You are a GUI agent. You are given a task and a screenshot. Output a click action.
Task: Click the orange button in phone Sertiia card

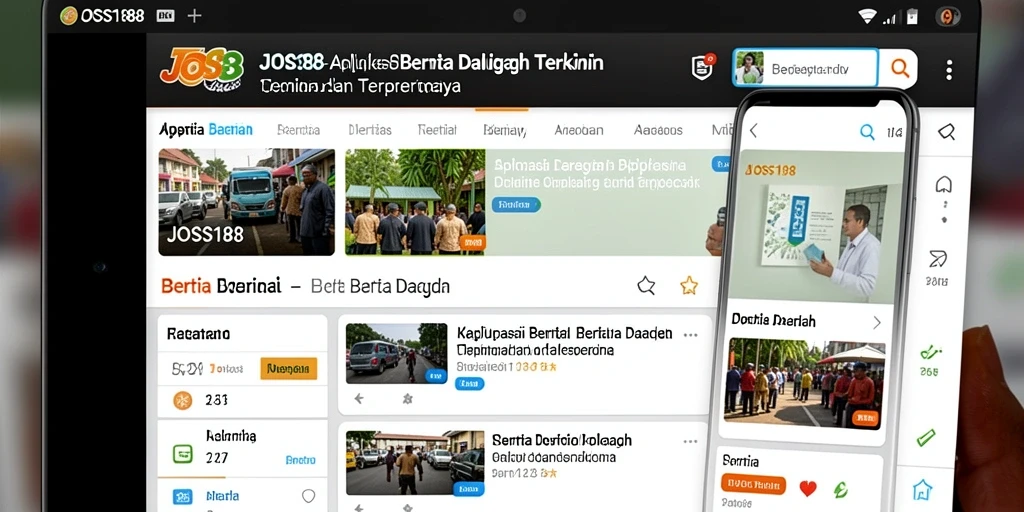click(x=753, y=485)
